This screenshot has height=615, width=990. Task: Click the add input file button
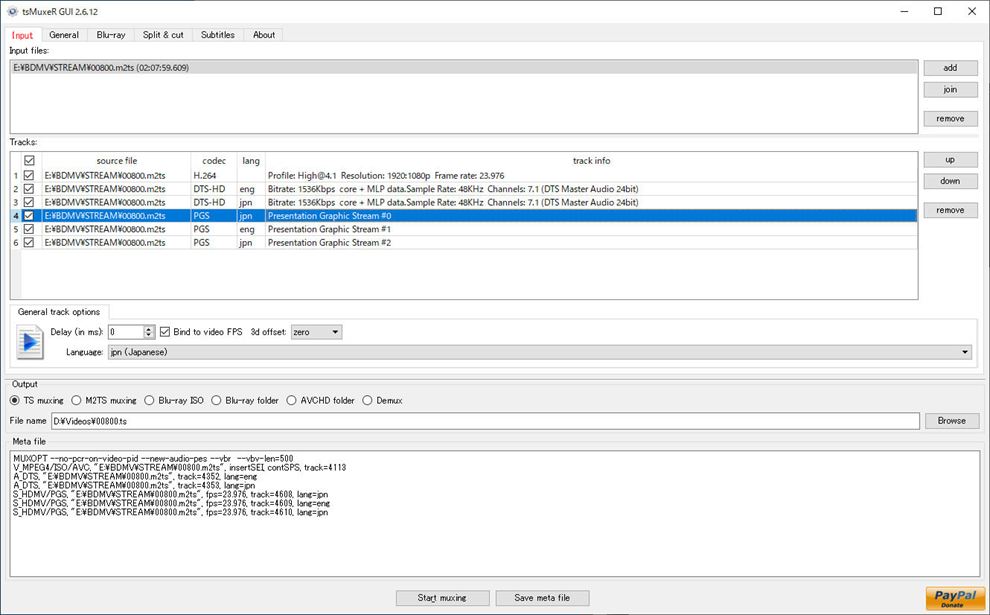[950, 68]
